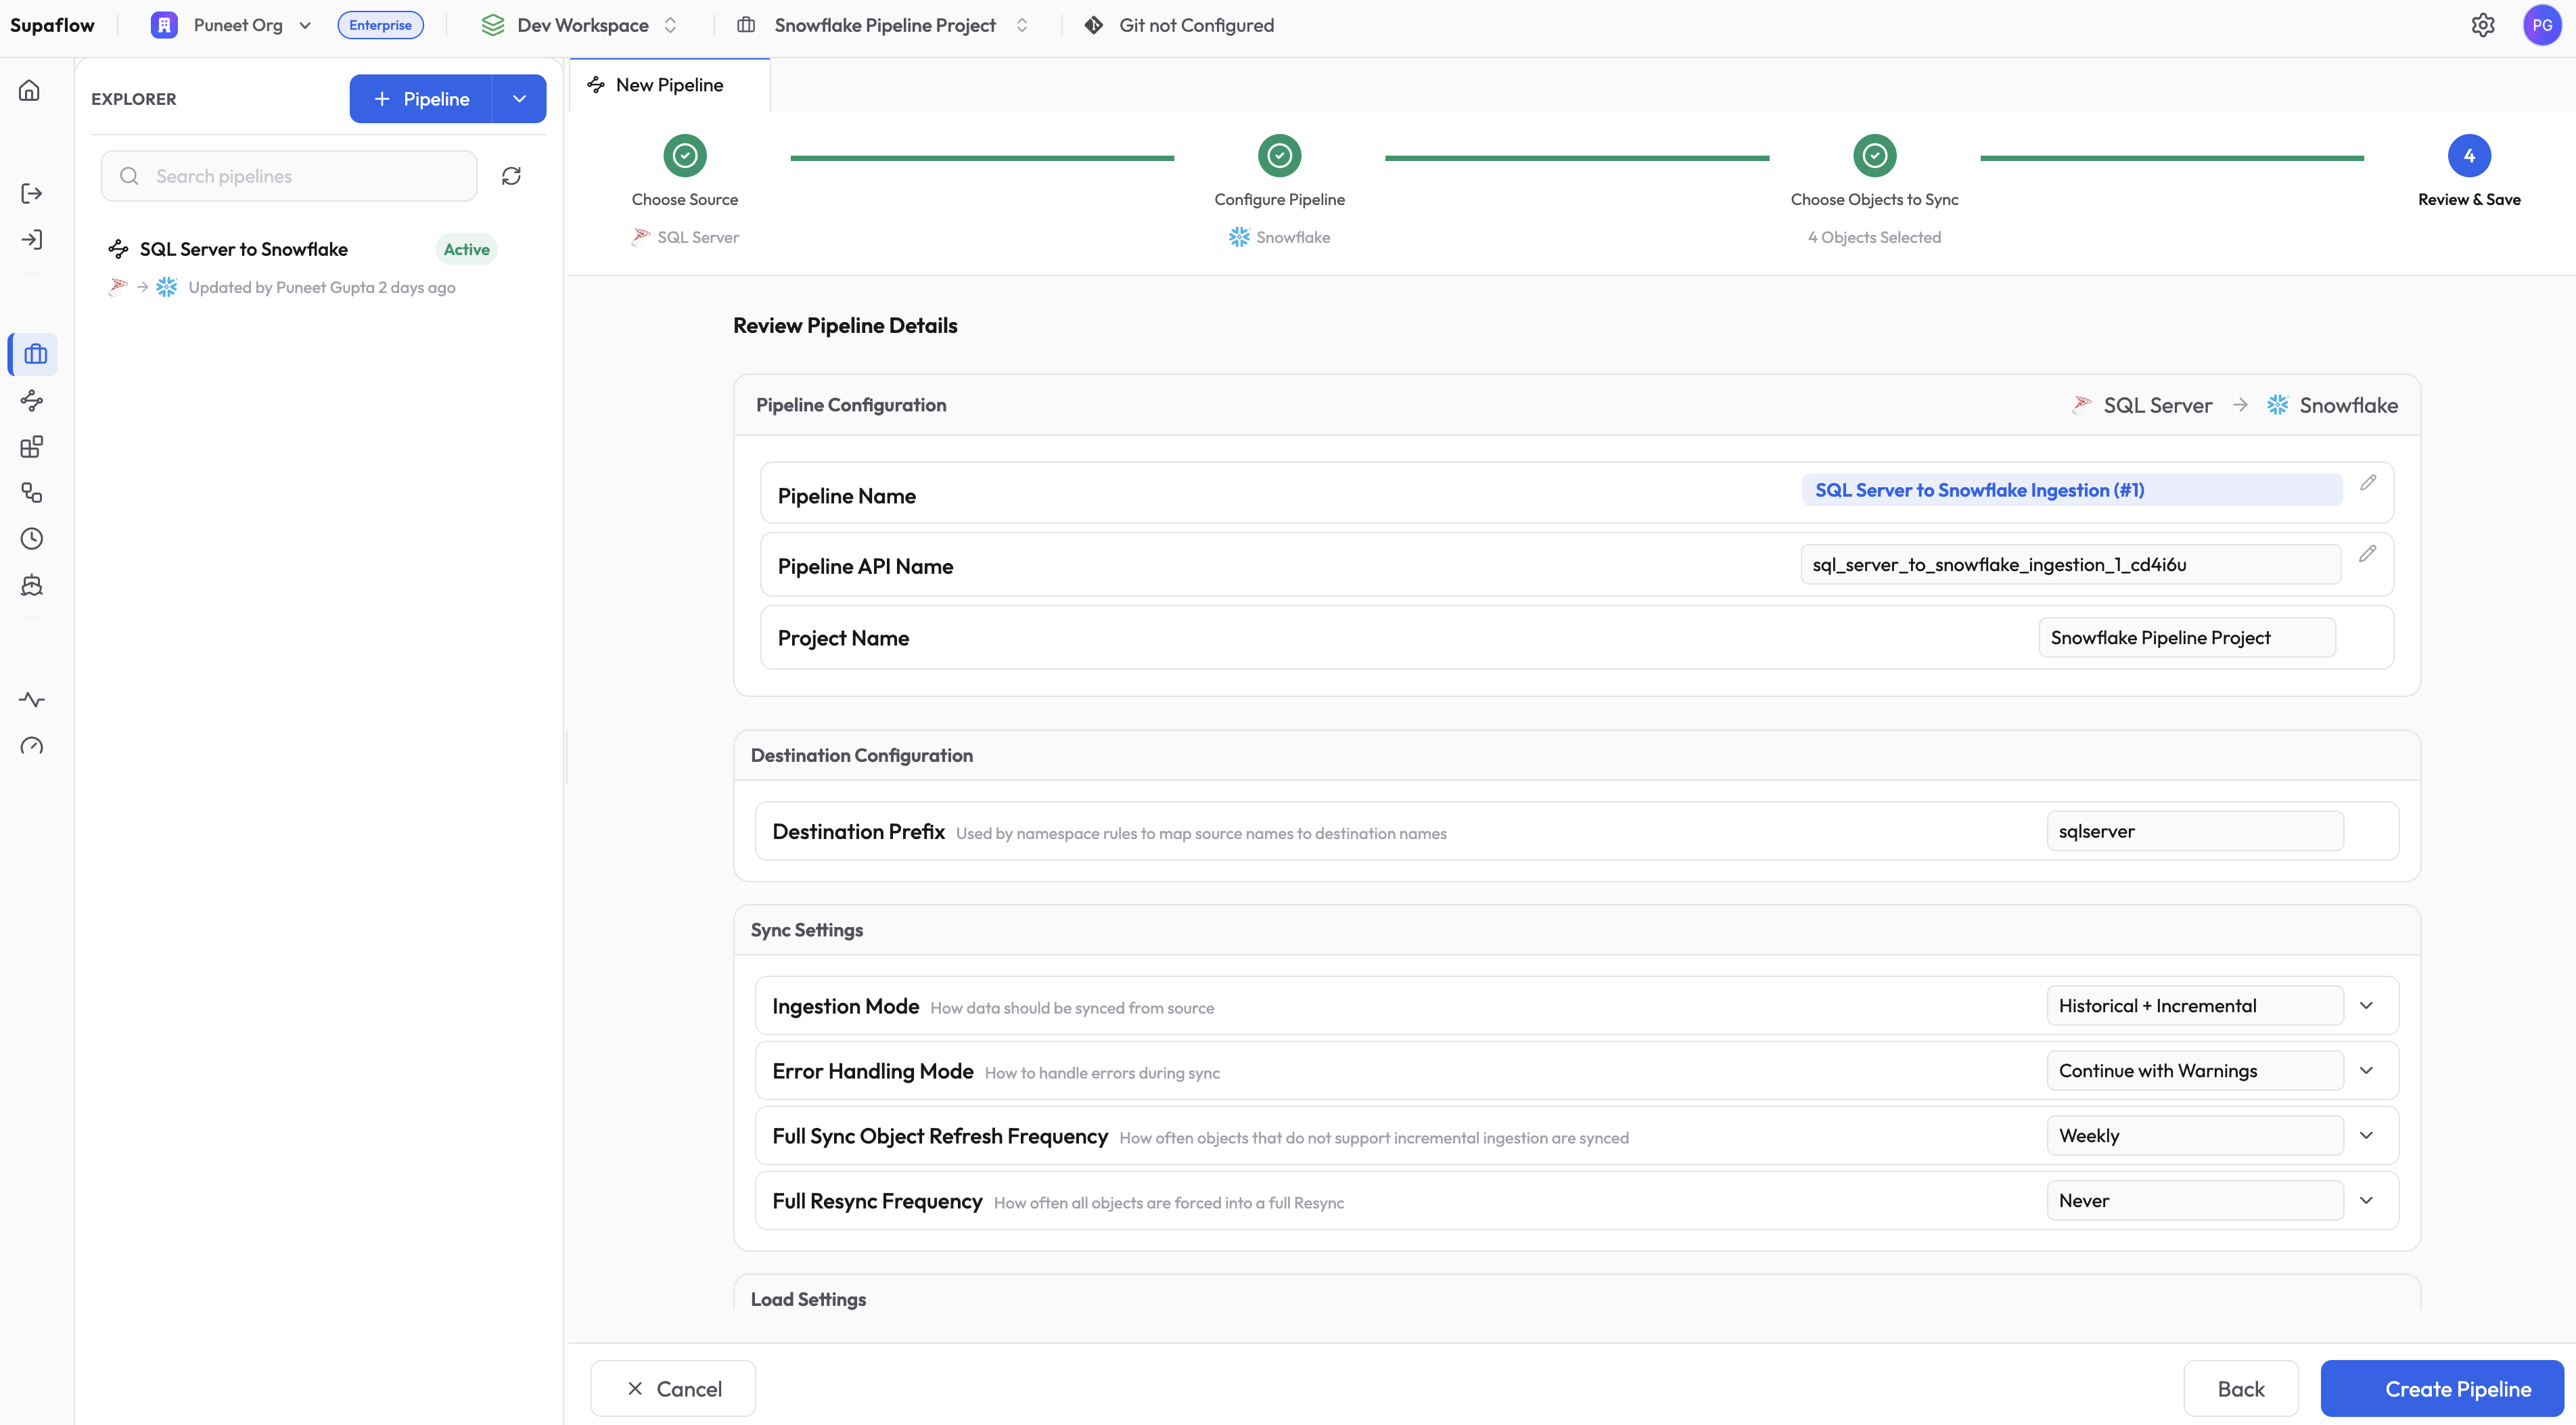
Task: Open the Pipeline button dropdown chevron
Action: pos(519,98)
